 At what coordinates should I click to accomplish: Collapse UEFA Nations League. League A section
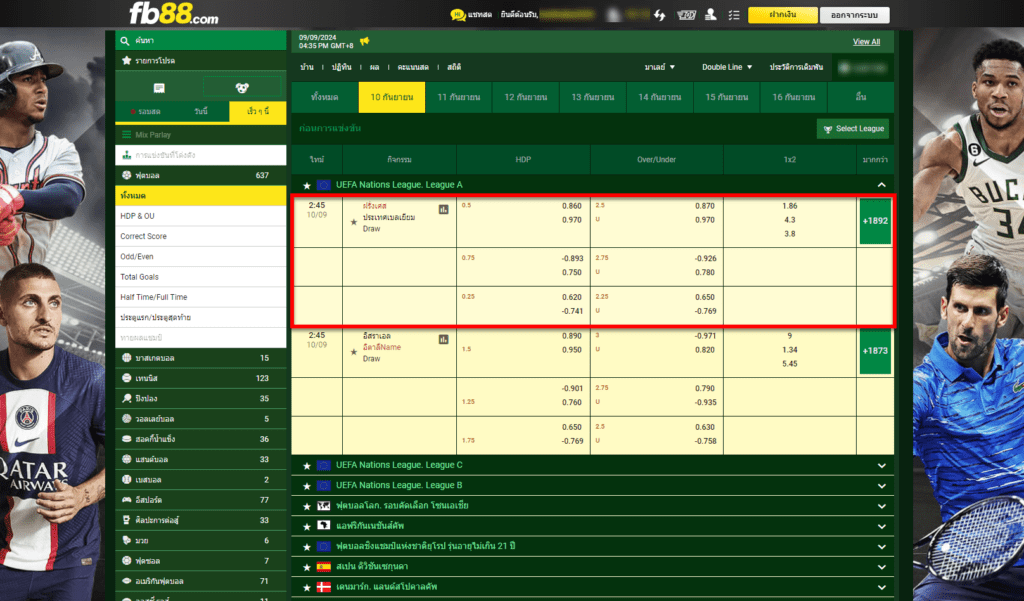[x=881, y=185]
